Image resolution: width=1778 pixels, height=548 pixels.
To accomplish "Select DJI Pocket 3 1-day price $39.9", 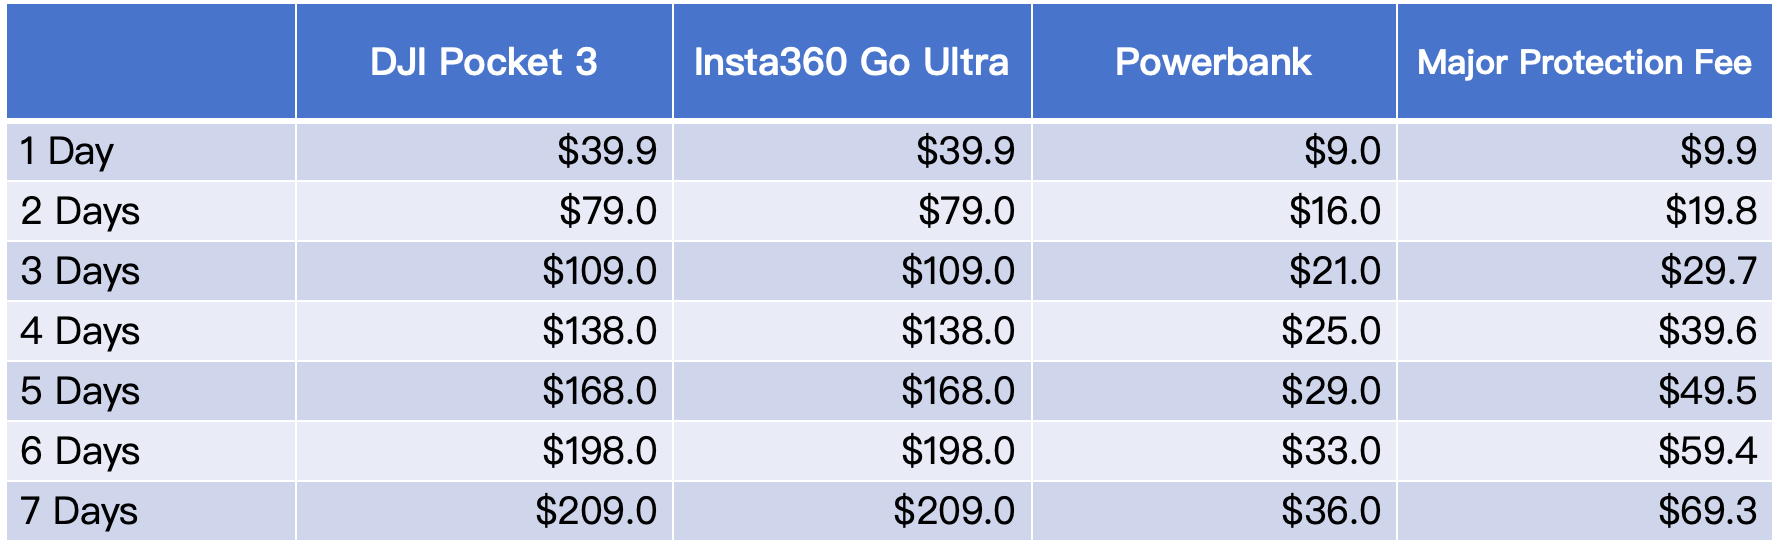I will click(484, 151).
